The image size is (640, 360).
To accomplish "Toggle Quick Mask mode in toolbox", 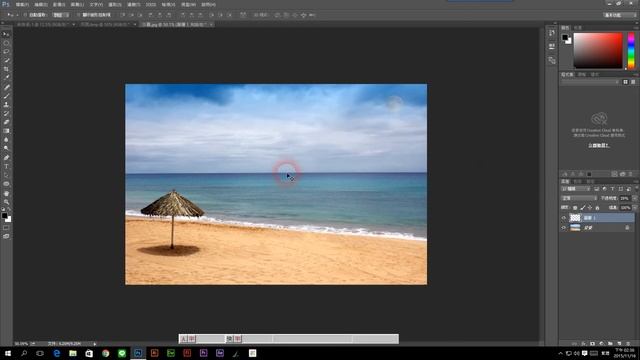I will (x=6, y=228).
